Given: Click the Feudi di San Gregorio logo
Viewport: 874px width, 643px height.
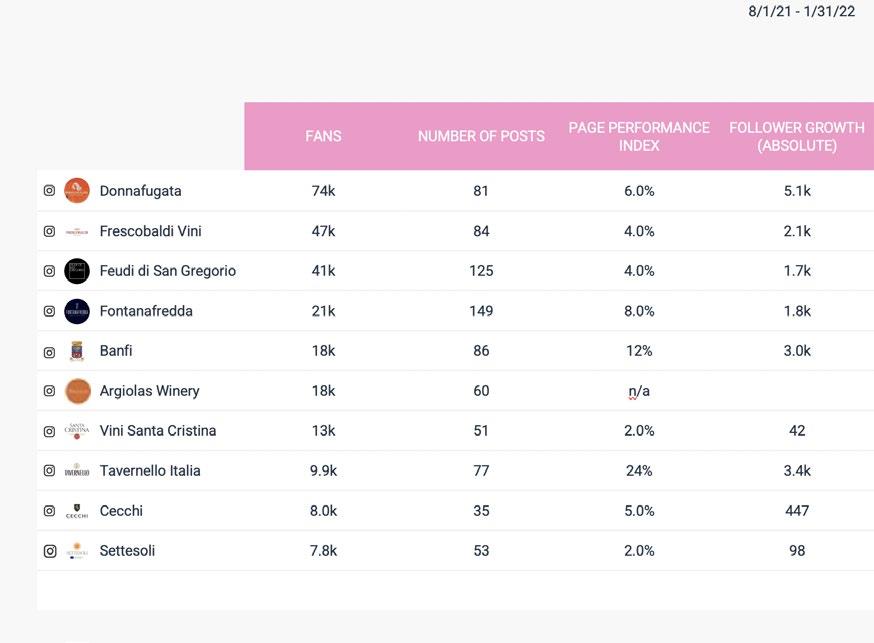Looking at the screenshot, I should click(x=77, y=271).
